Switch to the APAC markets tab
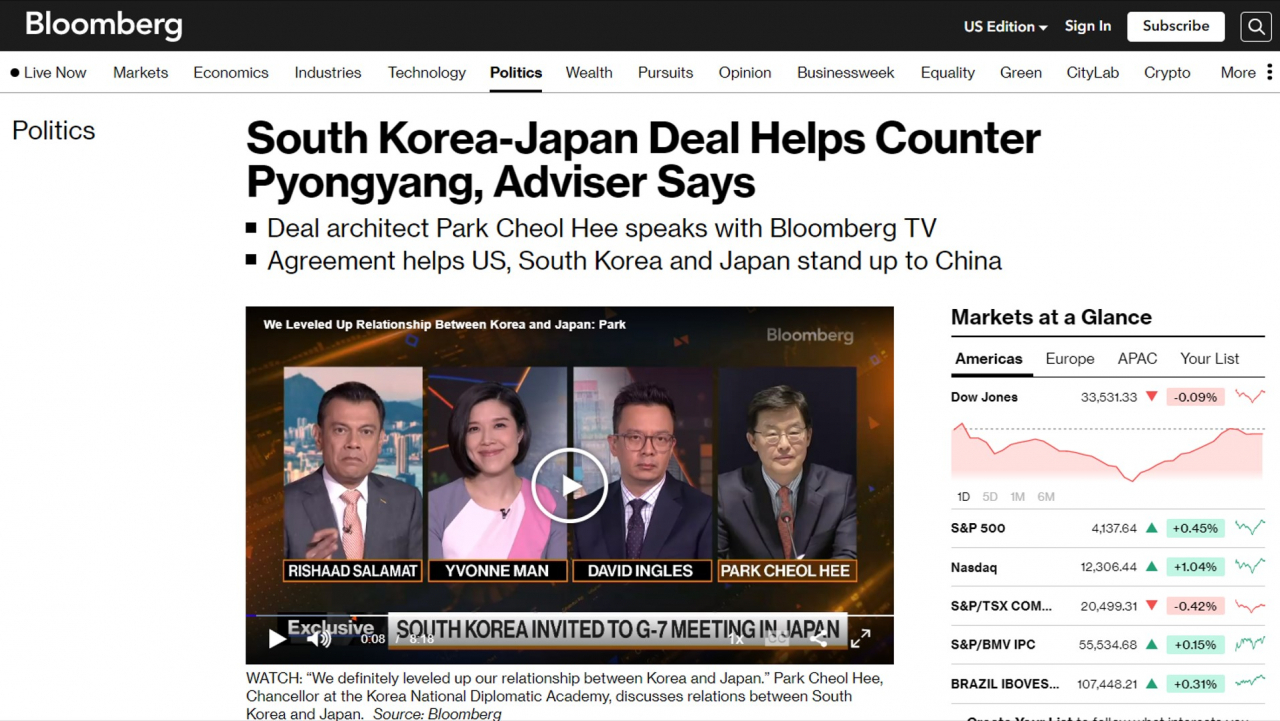The width and height of the screenshot is (1280, 721). click(1137, 359)
